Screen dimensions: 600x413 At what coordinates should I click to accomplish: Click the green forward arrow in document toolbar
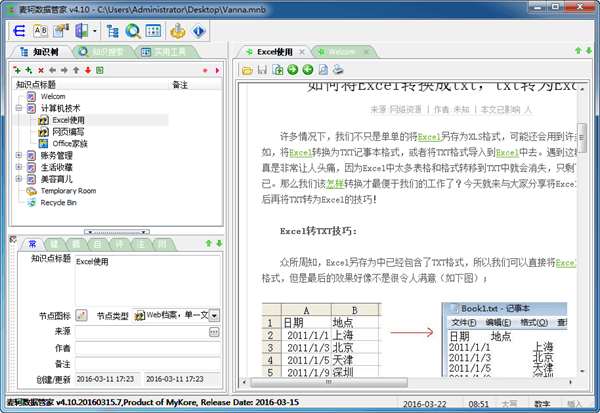(293, 69)
